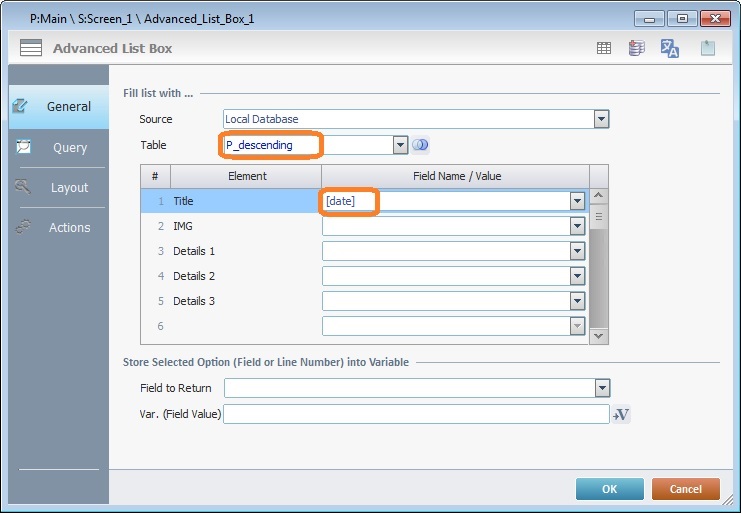Screen dimensions: 741x513
Task: Click the Cancel button
Action: click(686, 489)
